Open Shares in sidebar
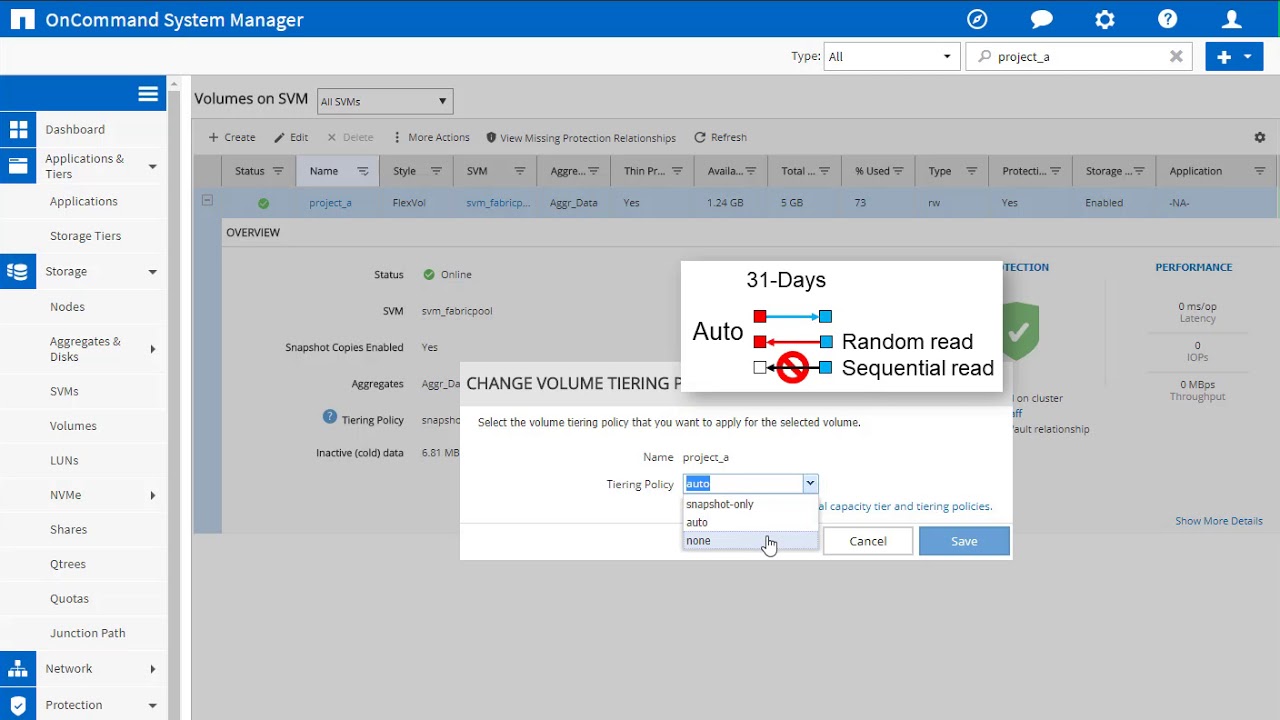The height and width of the screenshot is (720, 1280). [68, 529]
